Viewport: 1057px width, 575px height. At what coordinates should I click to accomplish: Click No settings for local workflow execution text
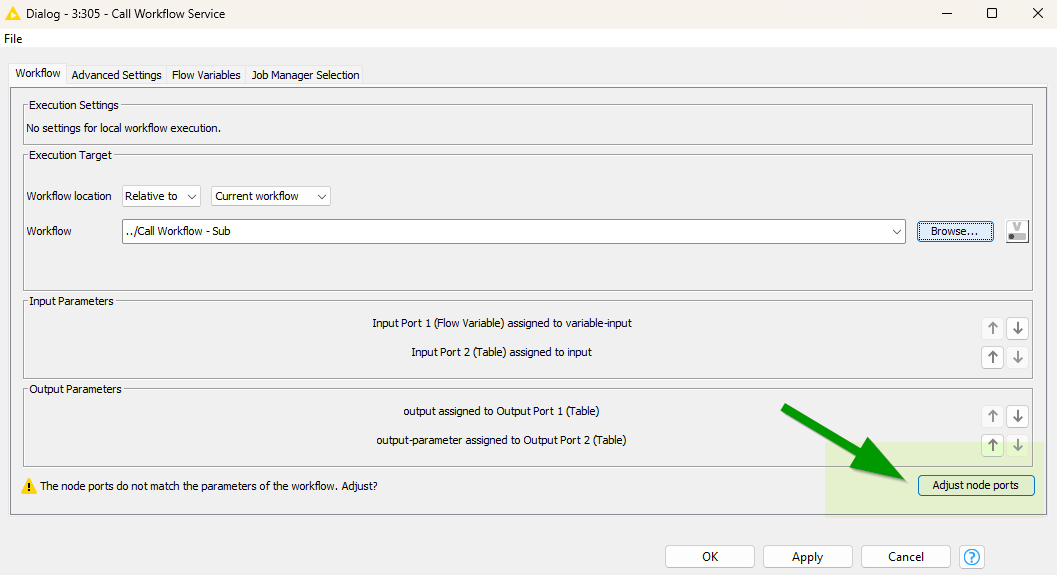123,128
